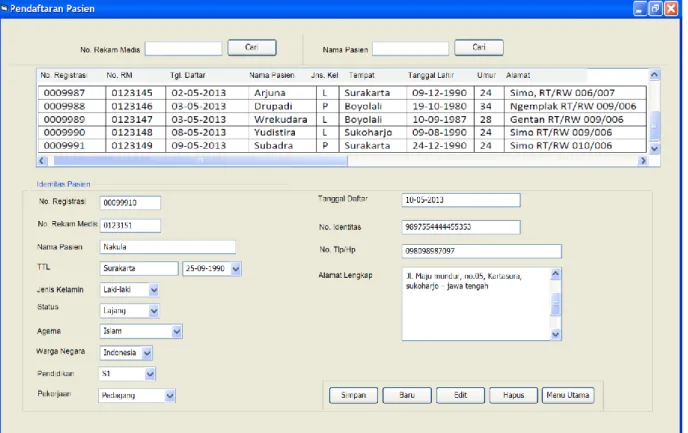Open the Status dropdown showing Lajang
The height and width of the screenshot is (433, 688).
(x=154, y=311)
